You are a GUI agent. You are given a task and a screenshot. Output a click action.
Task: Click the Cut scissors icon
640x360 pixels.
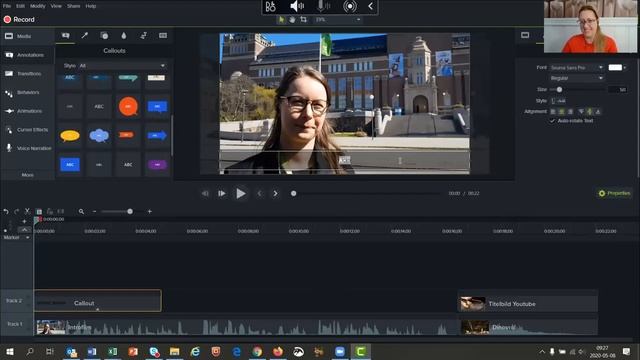coord(27,211)
